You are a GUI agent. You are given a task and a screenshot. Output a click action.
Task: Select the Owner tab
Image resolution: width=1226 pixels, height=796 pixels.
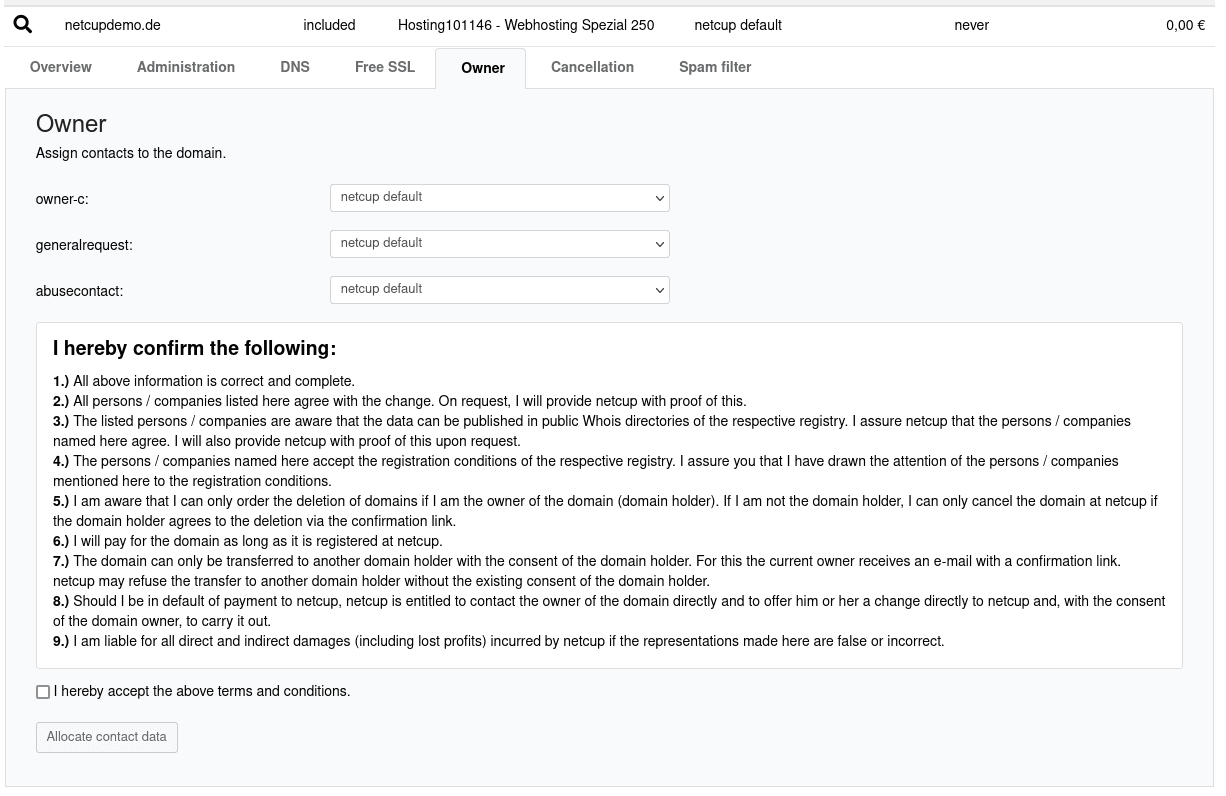pyautogui.click(x=482, y=69)
